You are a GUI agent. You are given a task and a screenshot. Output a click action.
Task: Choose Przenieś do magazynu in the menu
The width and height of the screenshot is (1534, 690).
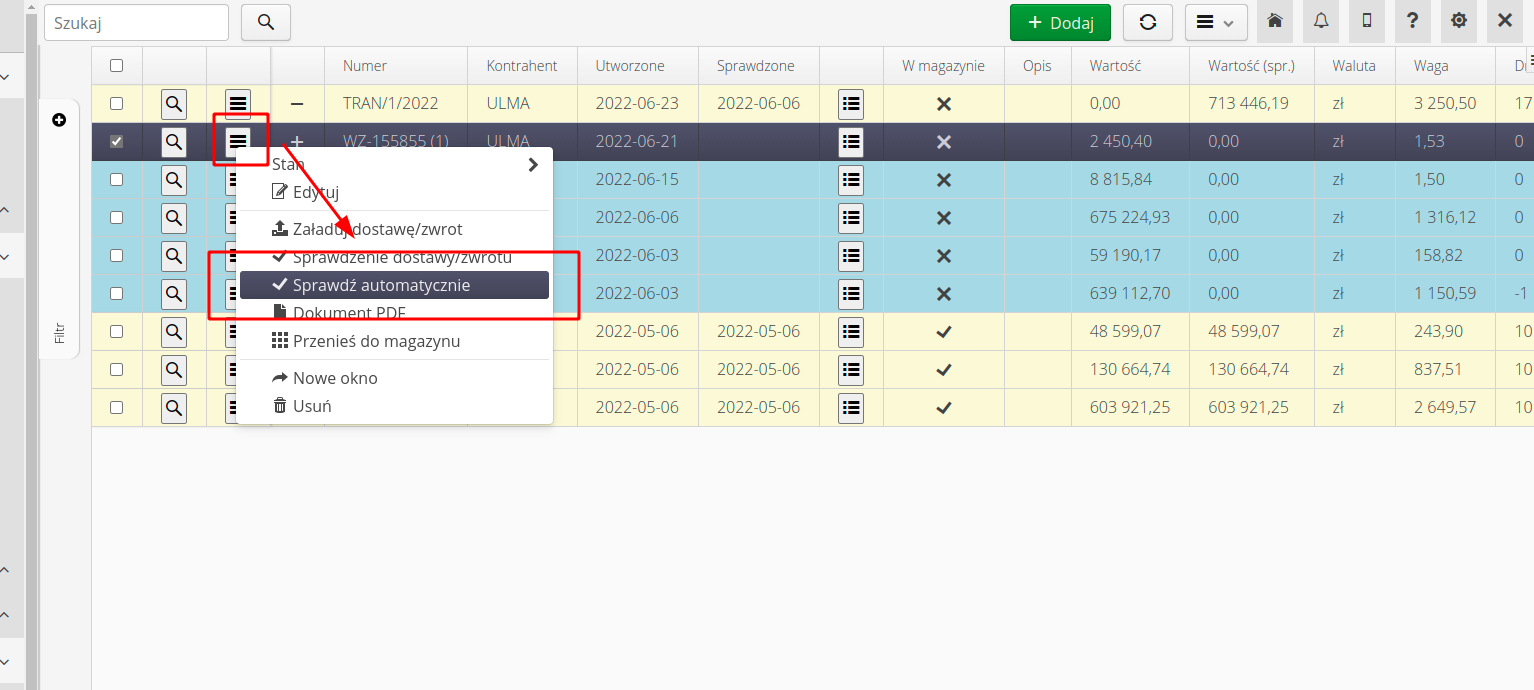coord(376,341)
